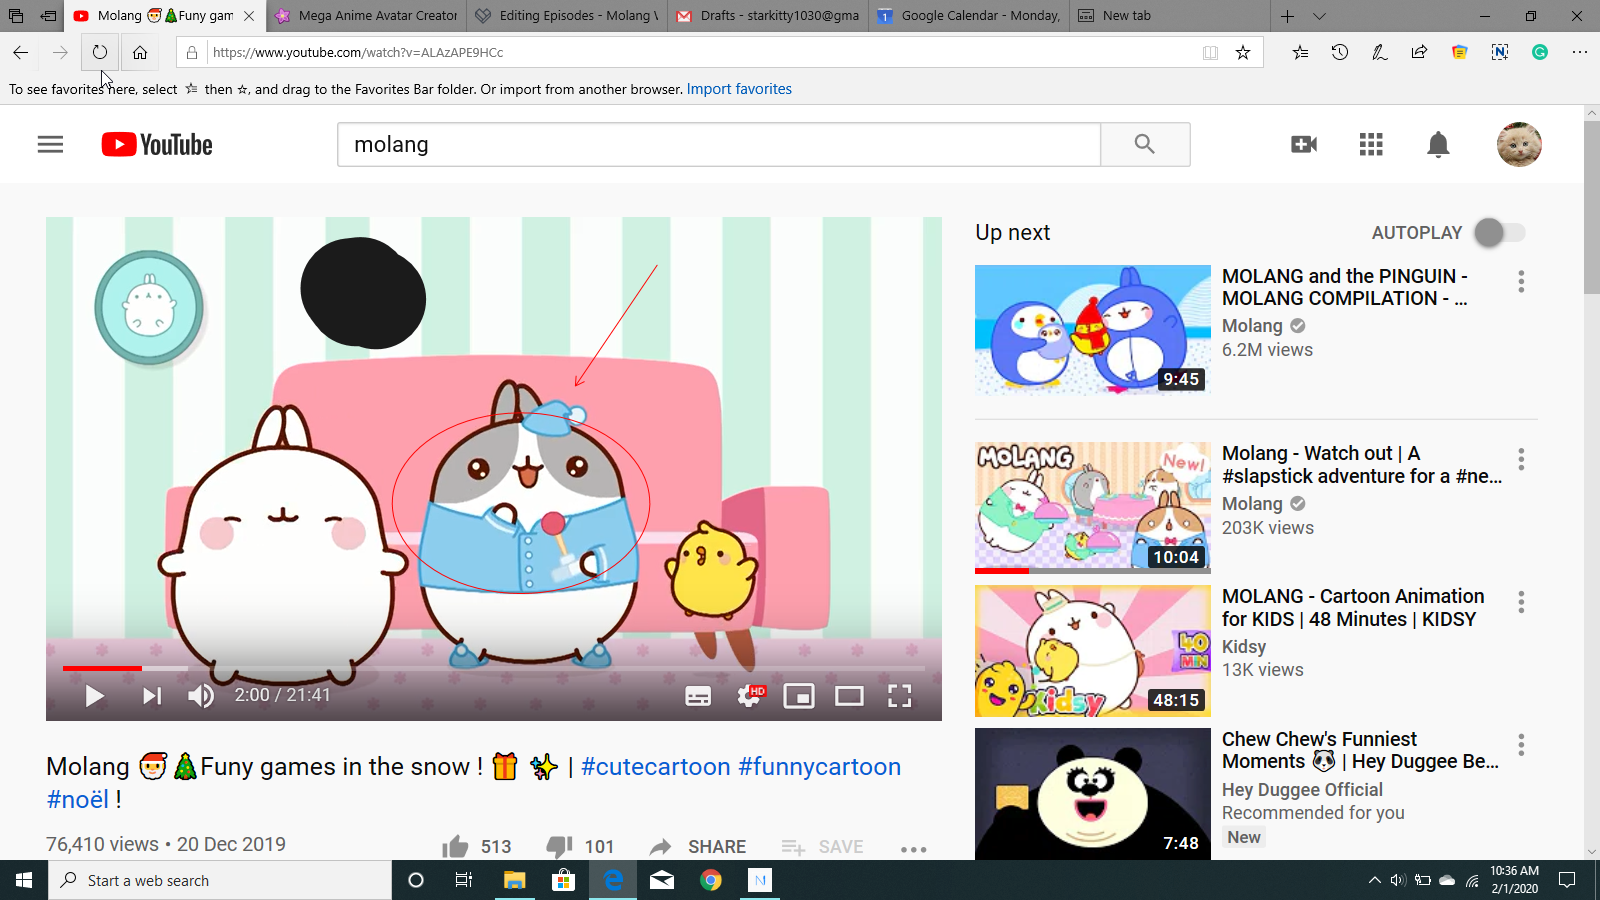Go back in the browser

coord(20,52)
